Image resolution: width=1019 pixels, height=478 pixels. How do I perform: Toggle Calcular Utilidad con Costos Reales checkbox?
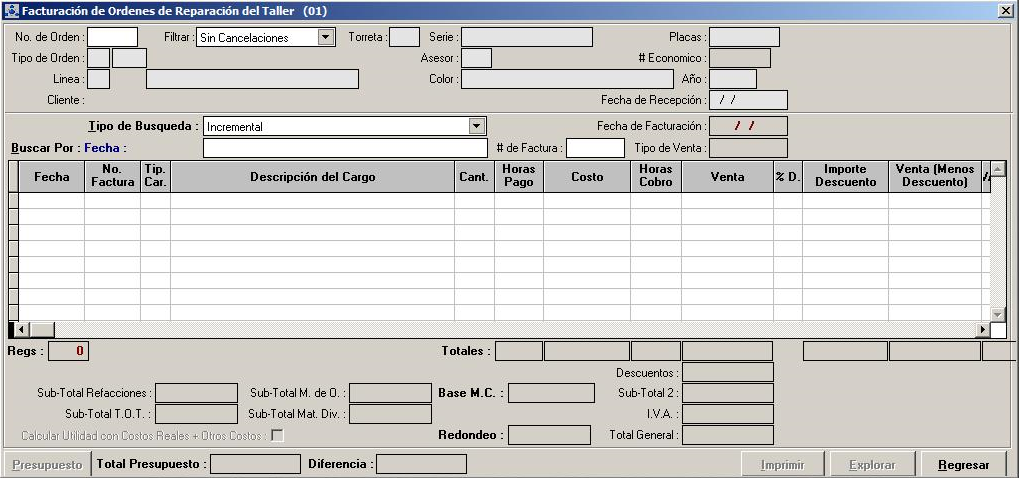coord(277,435)
